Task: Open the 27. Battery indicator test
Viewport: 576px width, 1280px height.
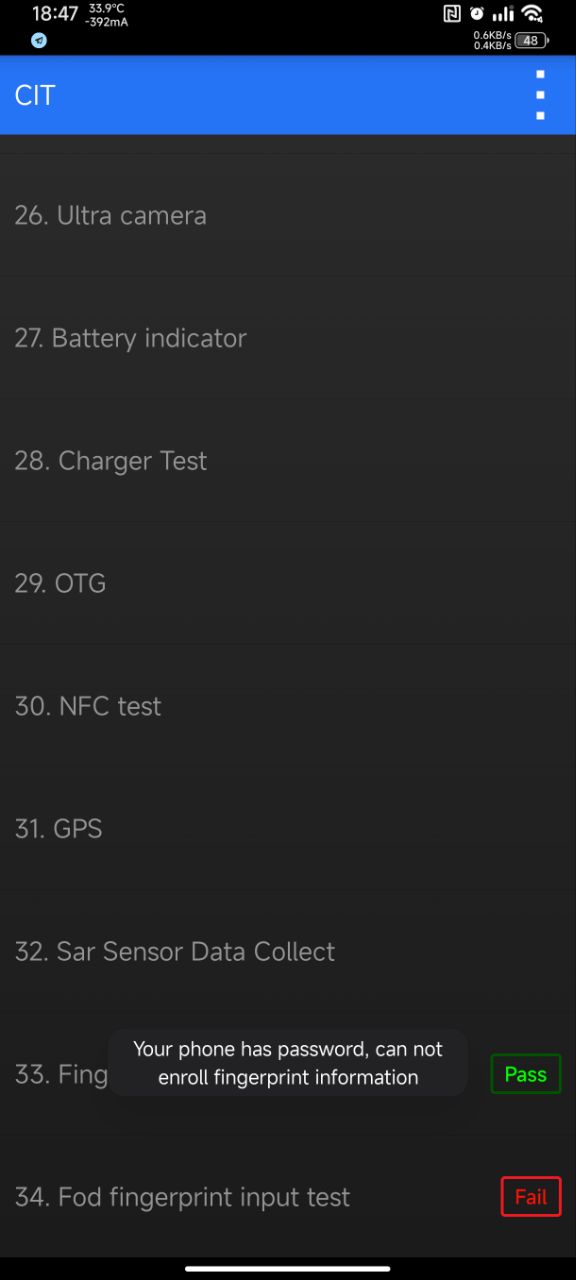Action: pyautogui.click(x=288, y=338)
